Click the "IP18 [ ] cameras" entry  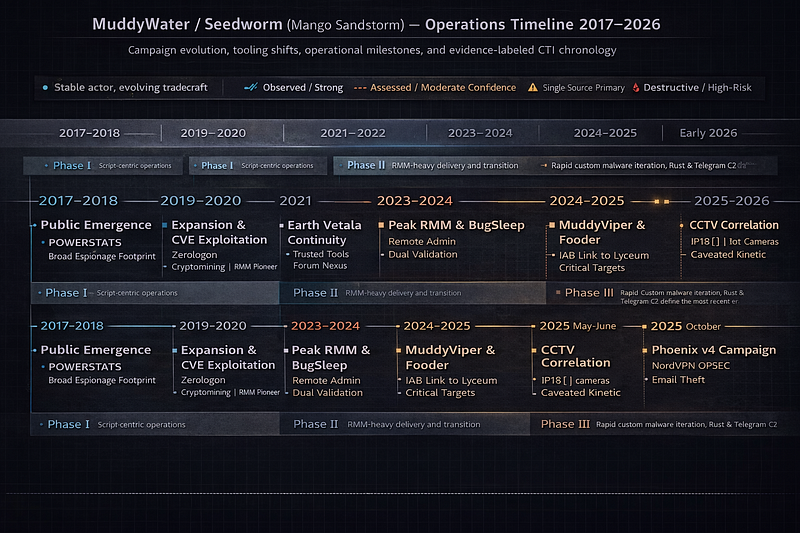(575, 380)
